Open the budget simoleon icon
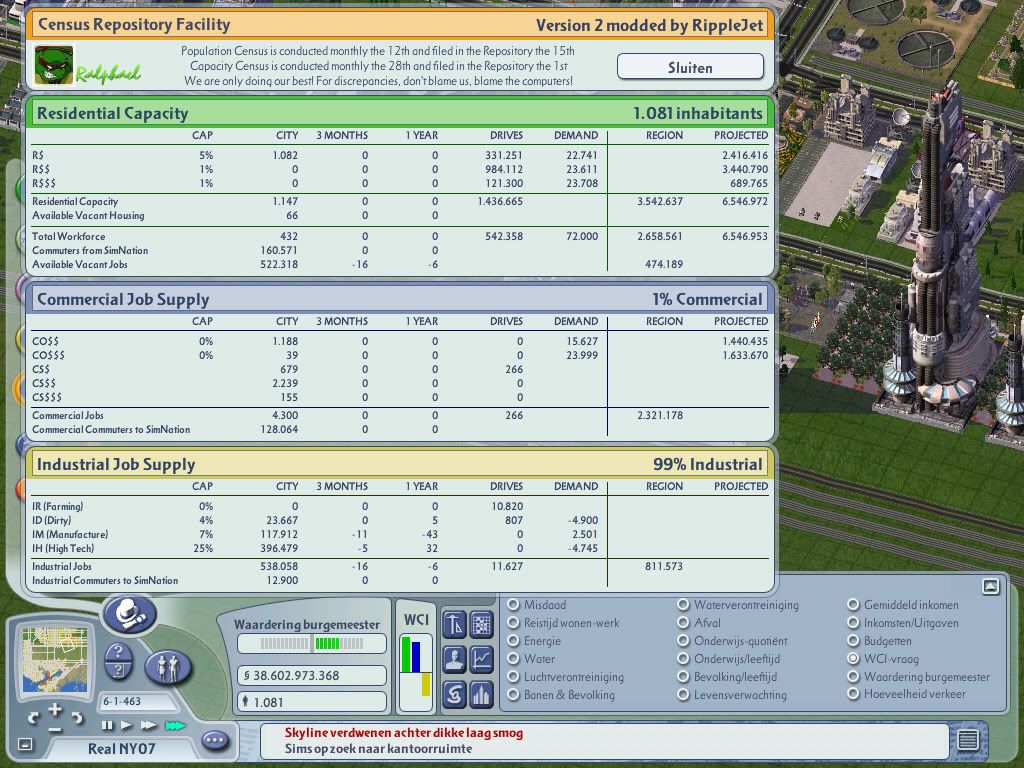 coord(455,694)
